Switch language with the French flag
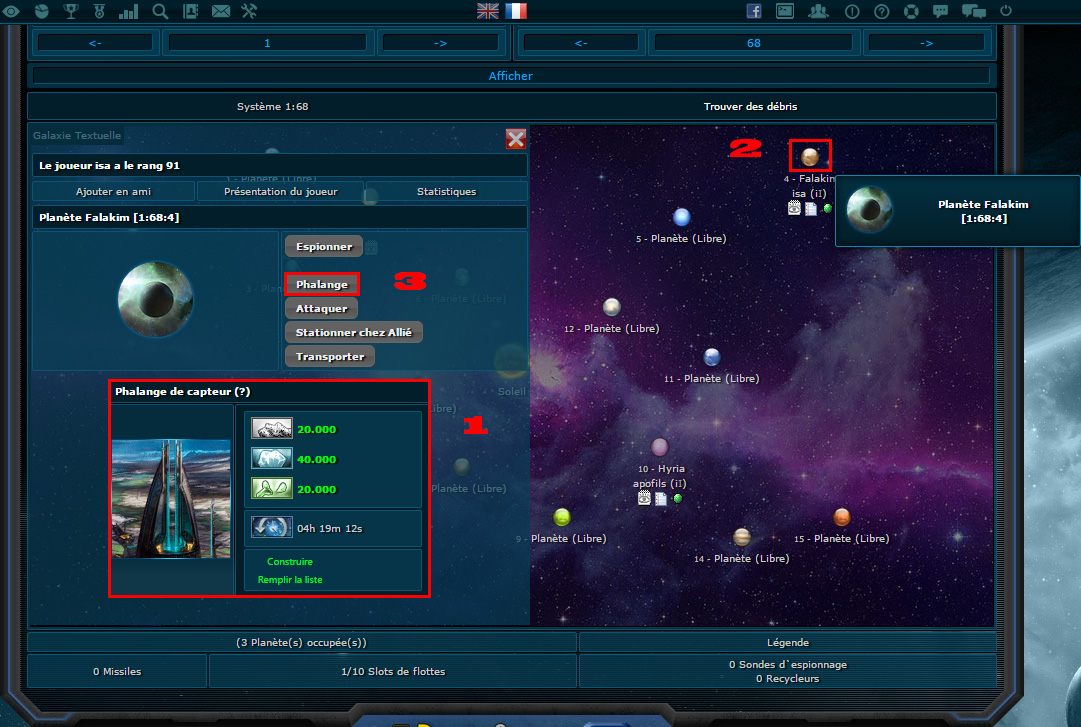 pyautogui.click(x=516, y=11)
